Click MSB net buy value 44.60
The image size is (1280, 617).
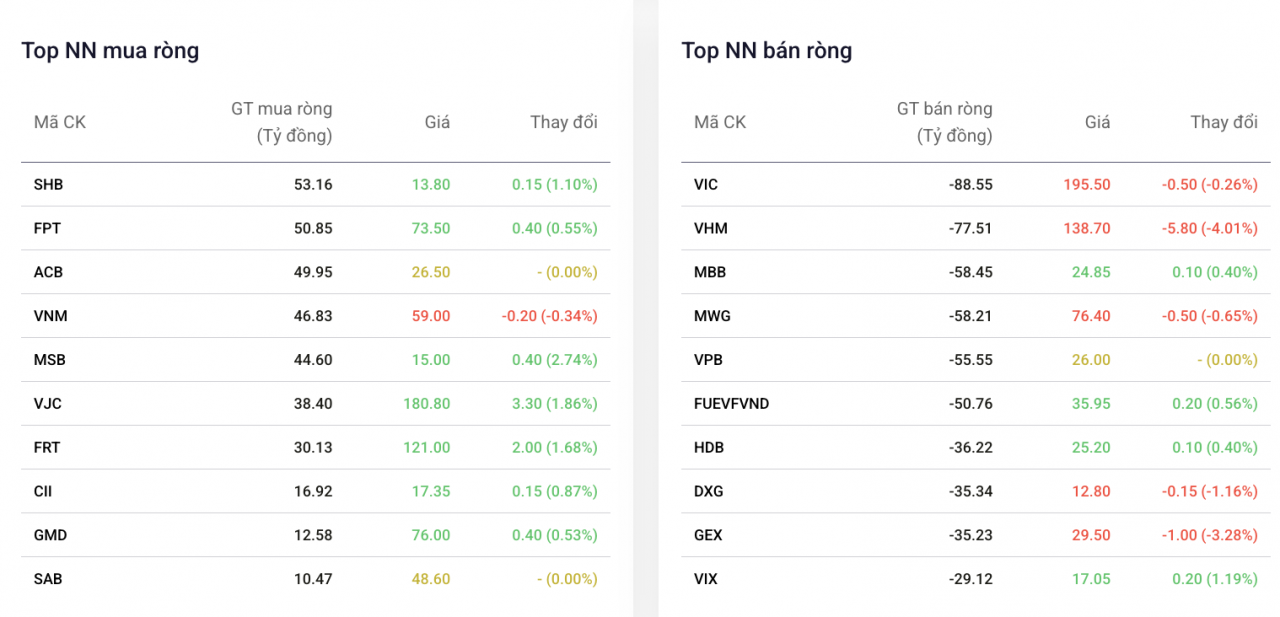tap(313, 360)
